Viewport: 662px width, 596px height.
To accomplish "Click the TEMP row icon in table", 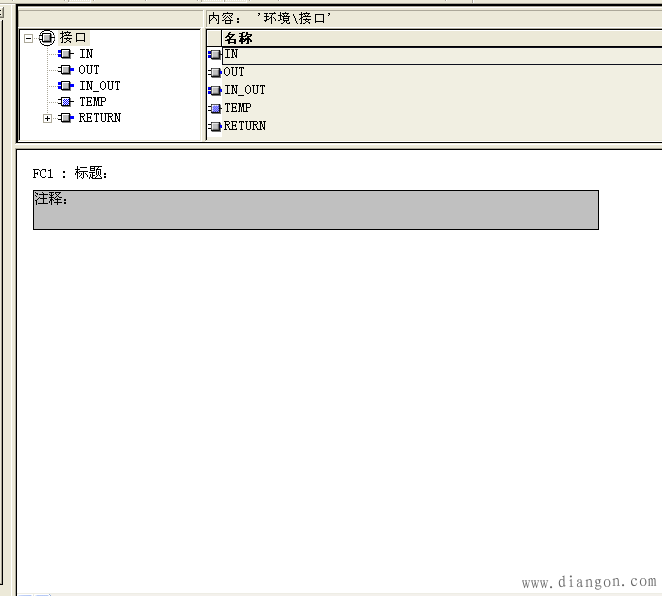I will (x=214, y=108).
